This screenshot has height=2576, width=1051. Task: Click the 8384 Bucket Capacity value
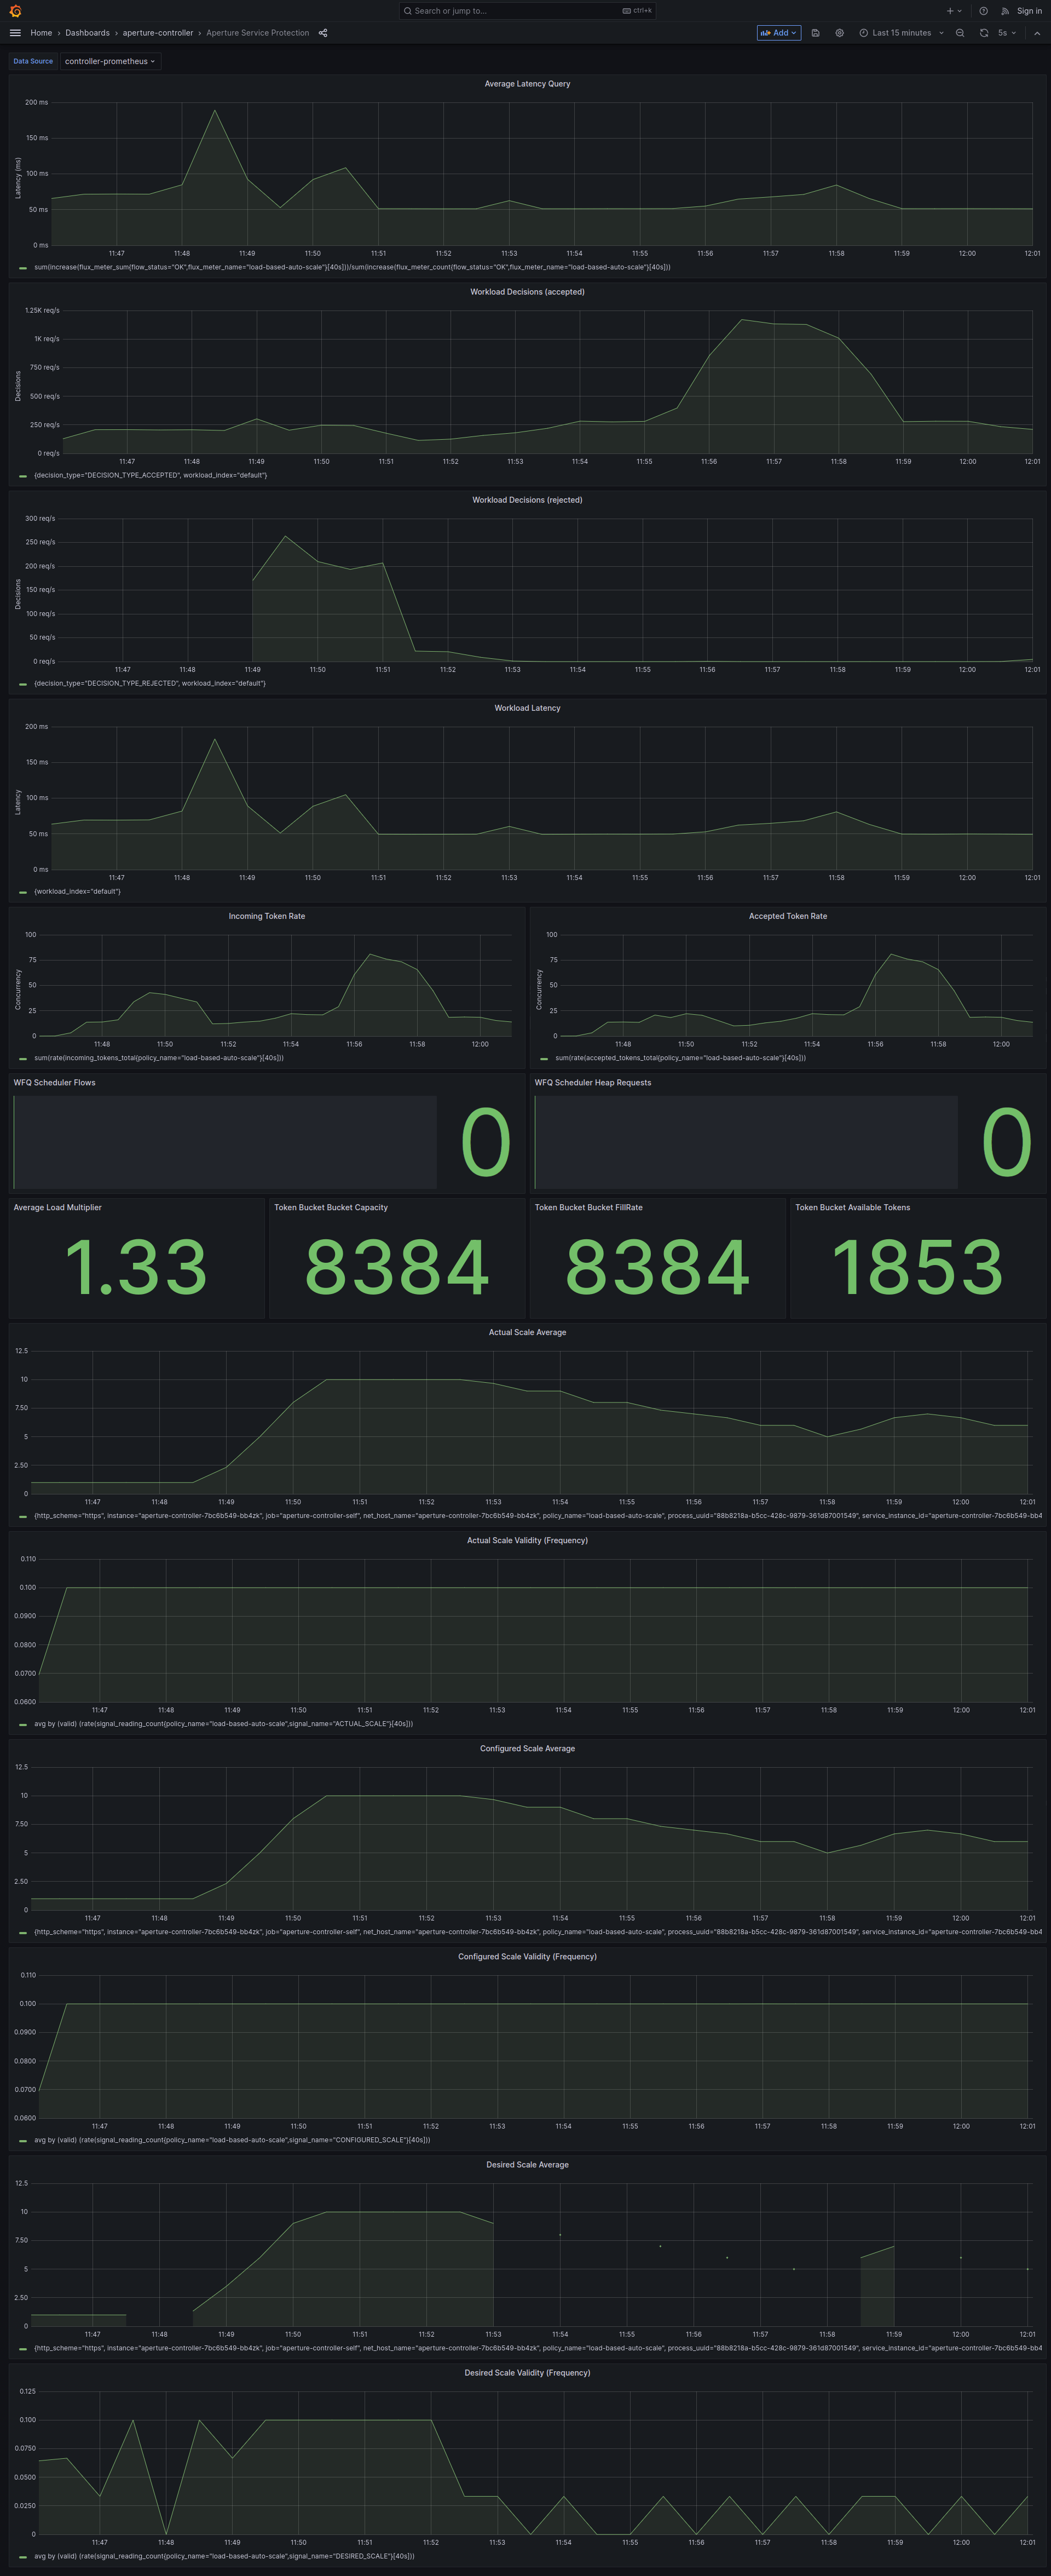397,1267
